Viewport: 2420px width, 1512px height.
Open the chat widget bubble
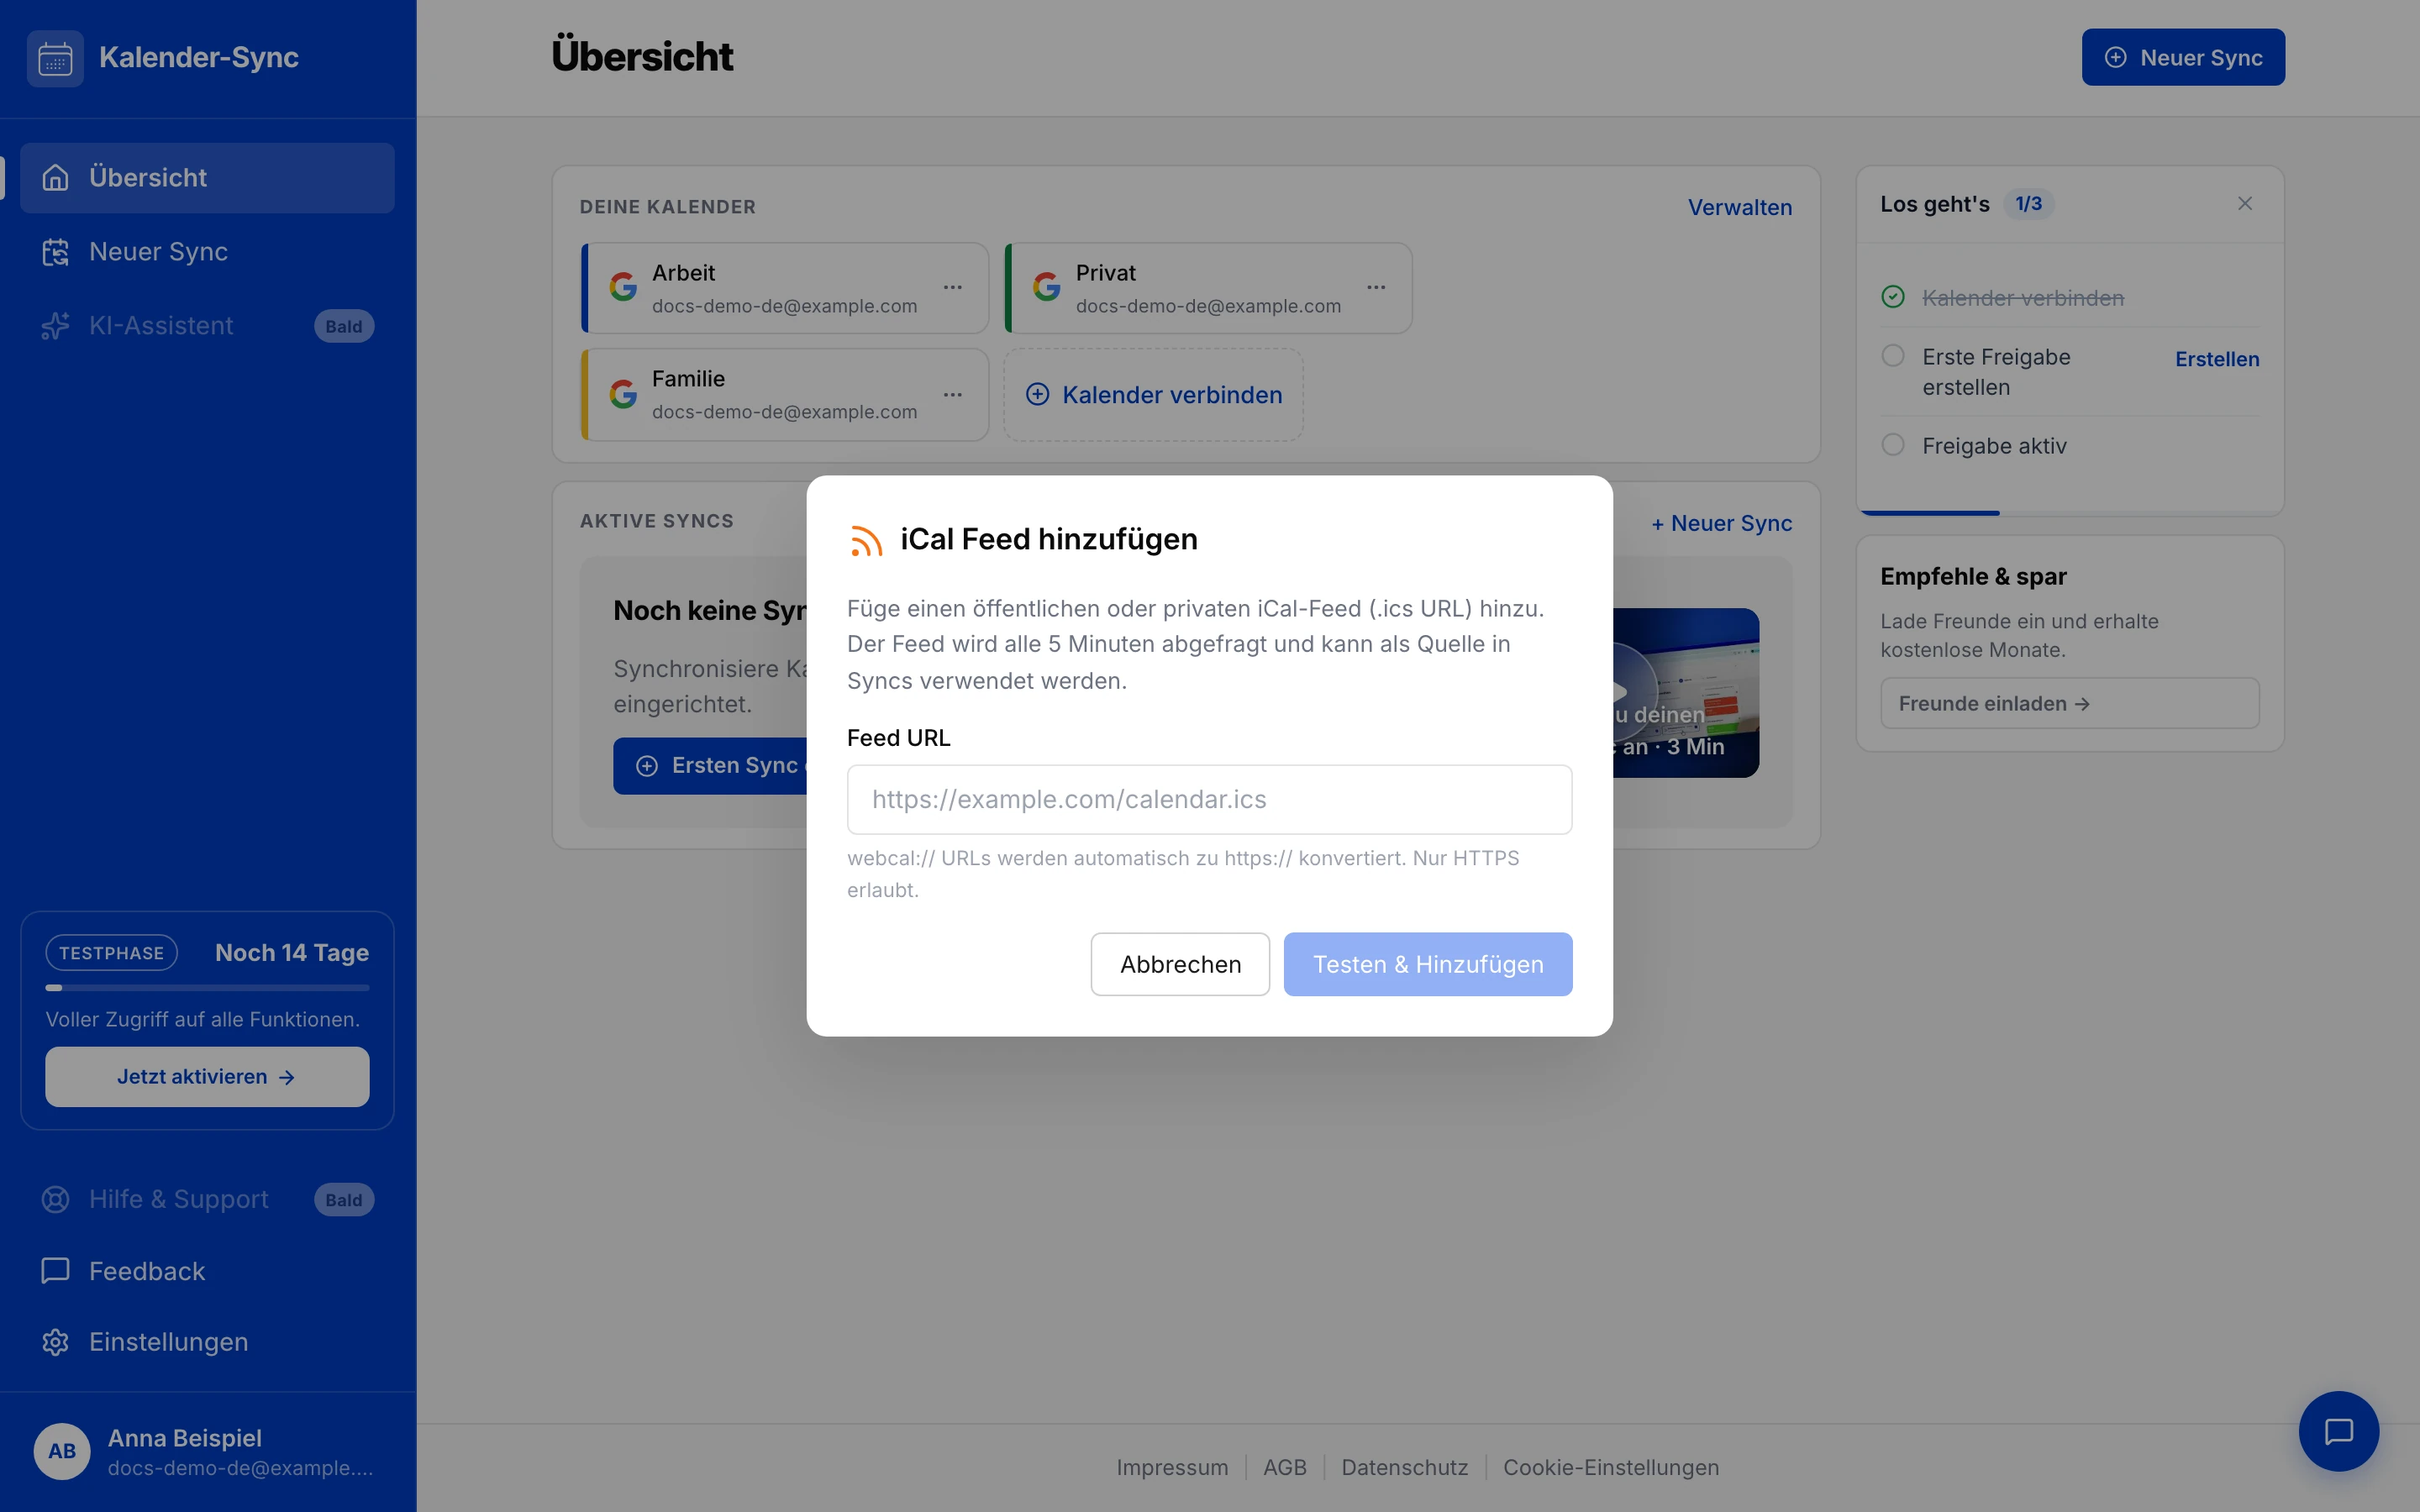[x=2338, y=1431]
